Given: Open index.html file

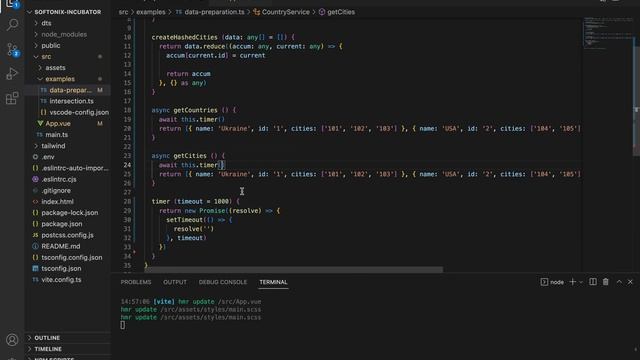Looking at the screenshot, I should [x=58, y=201].
